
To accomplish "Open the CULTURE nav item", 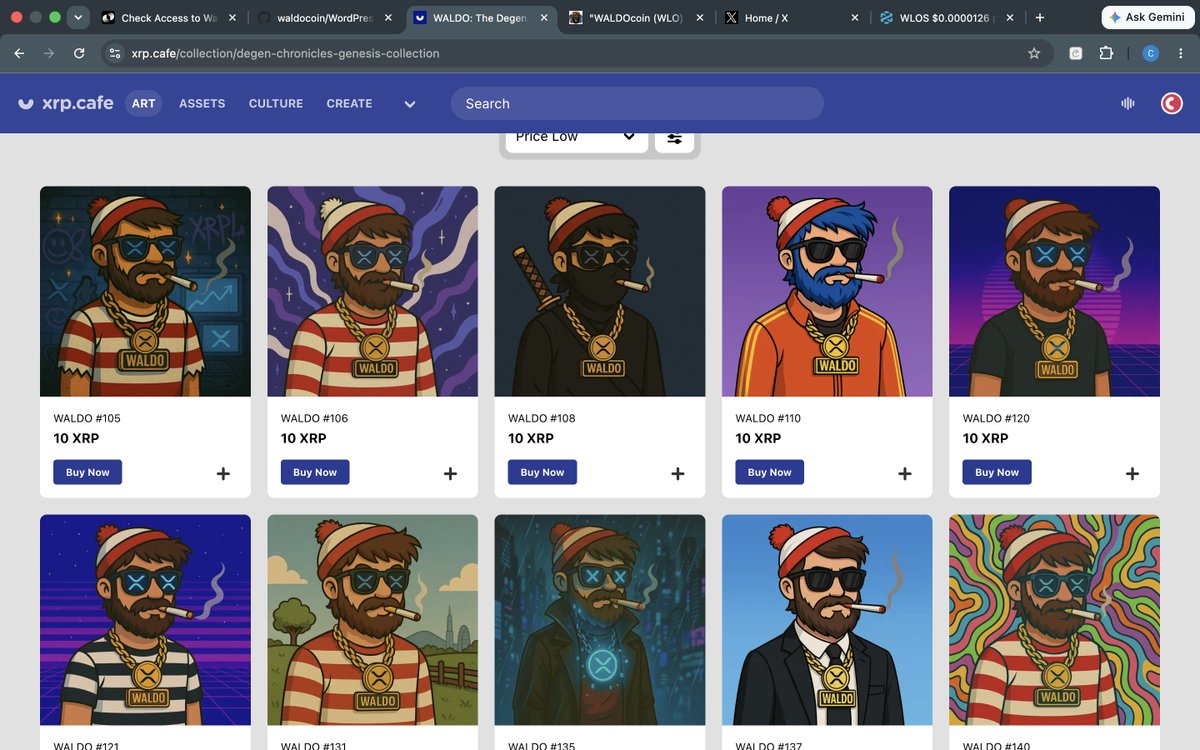I will [276, 103].
